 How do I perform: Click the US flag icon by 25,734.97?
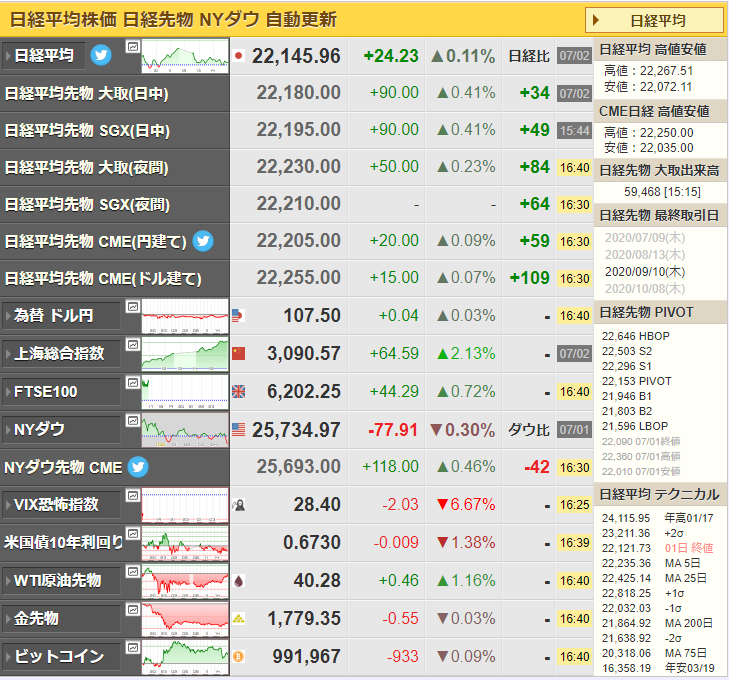(239, 429)
